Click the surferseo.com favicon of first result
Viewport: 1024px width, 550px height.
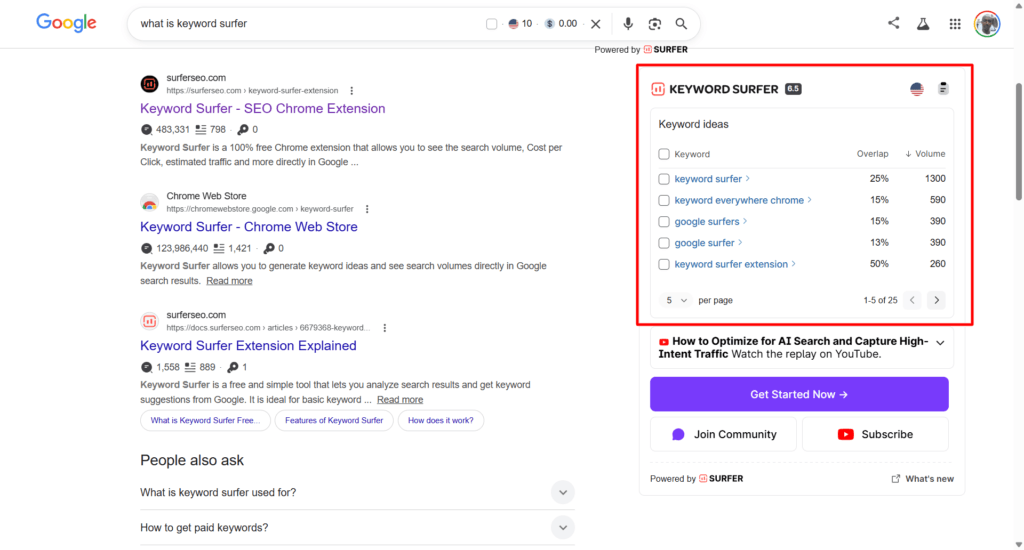pyautogui.click(x=150, y=84)
